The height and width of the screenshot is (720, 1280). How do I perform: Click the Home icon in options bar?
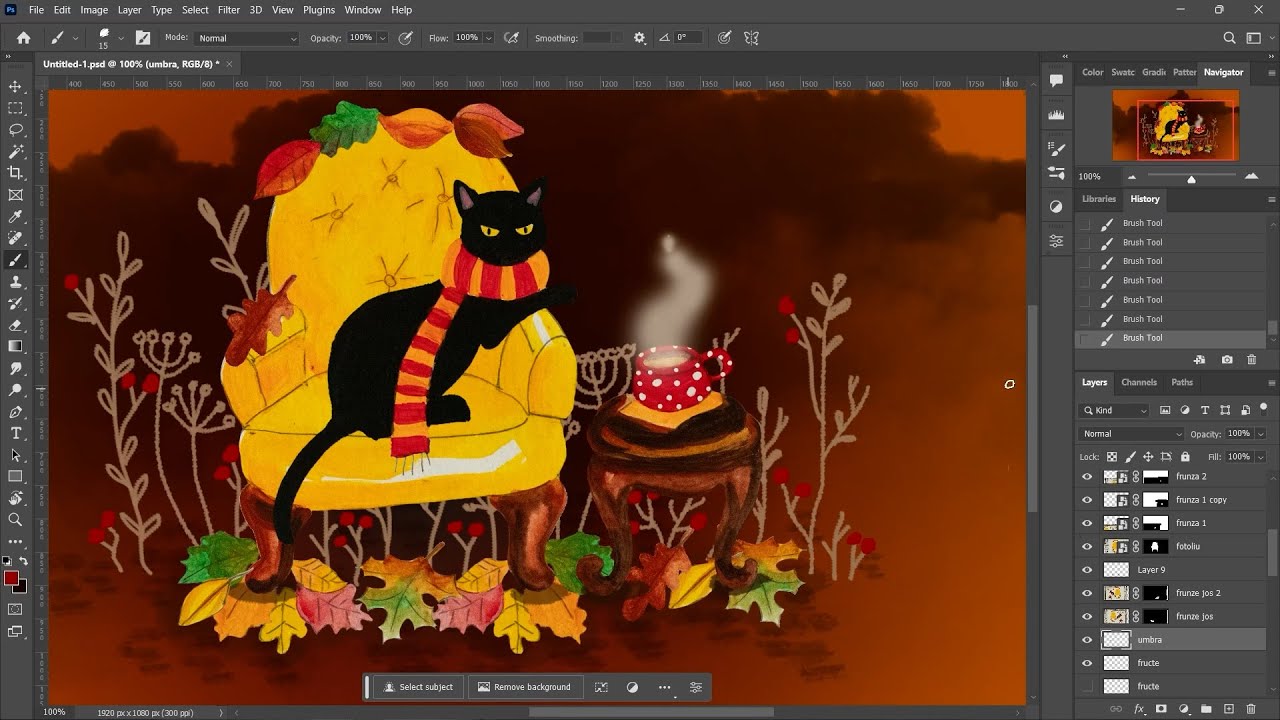coord(24,38)
